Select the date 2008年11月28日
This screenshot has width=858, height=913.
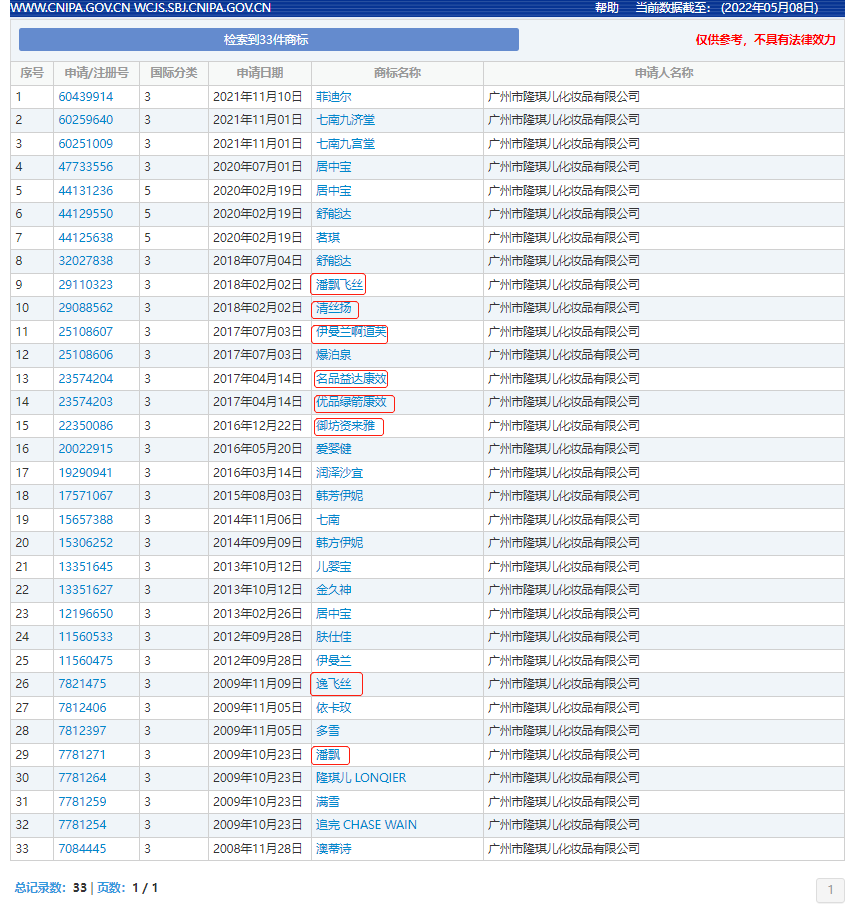tap(257, 849)
